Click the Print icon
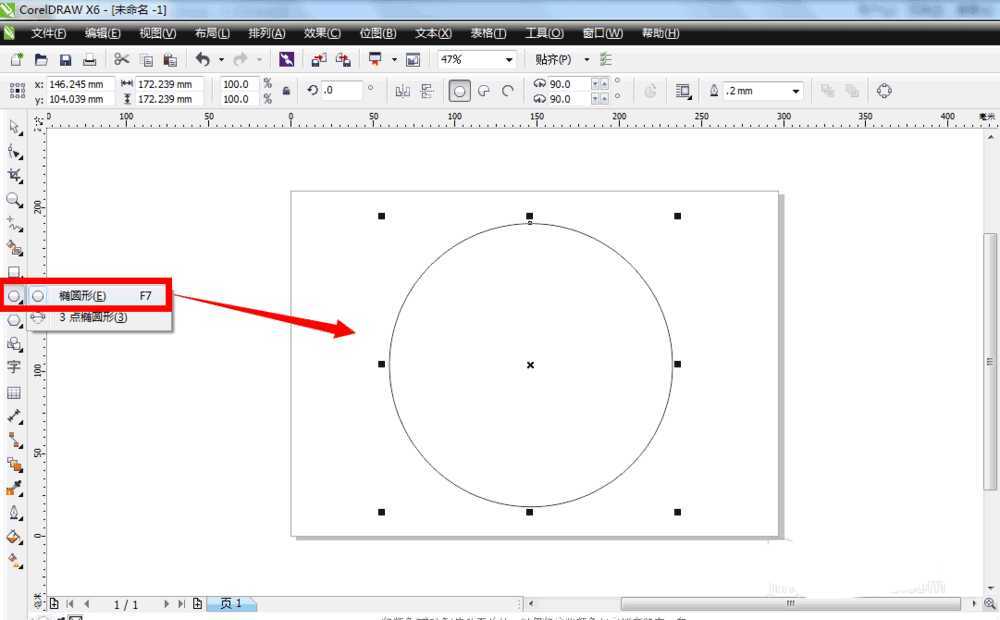The image size is (1000, 620). click(x=89, y=60)
